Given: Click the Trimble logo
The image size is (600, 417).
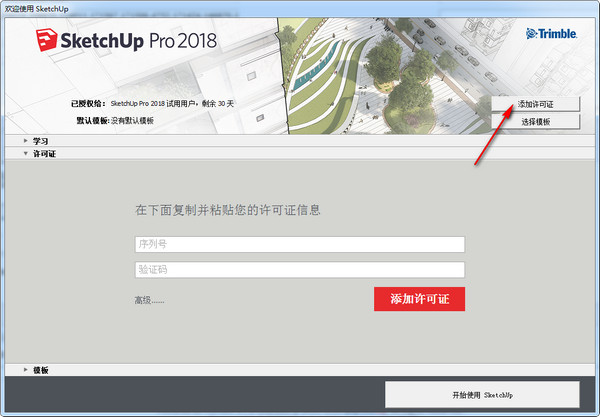Looking at the screenshot, I should tap(551, 34).
